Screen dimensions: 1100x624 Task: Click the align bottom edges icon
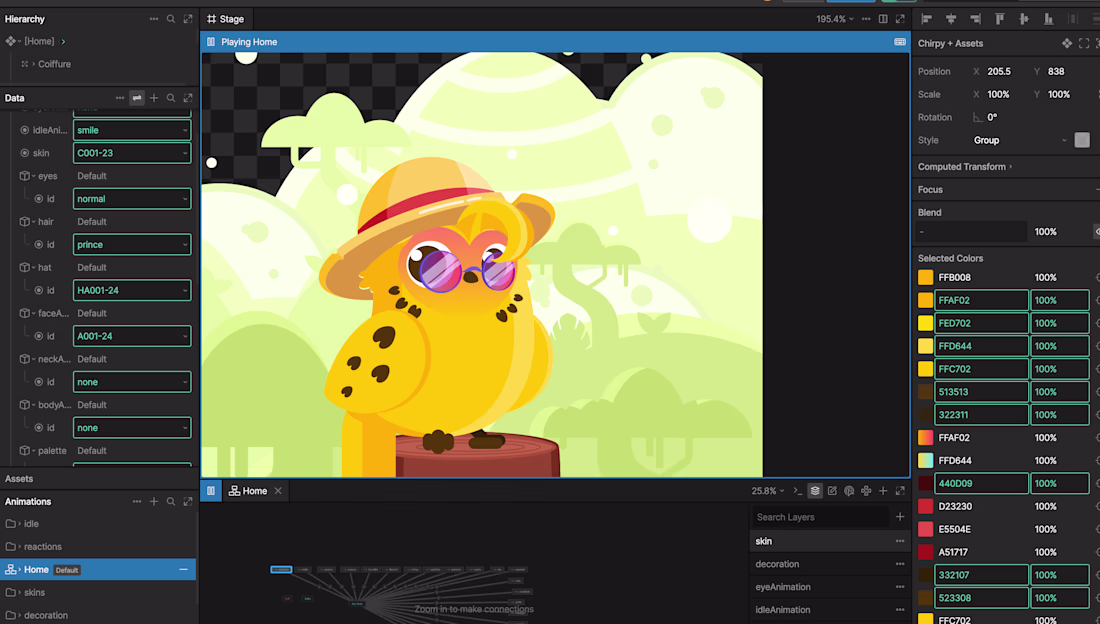coord(1048,19)
